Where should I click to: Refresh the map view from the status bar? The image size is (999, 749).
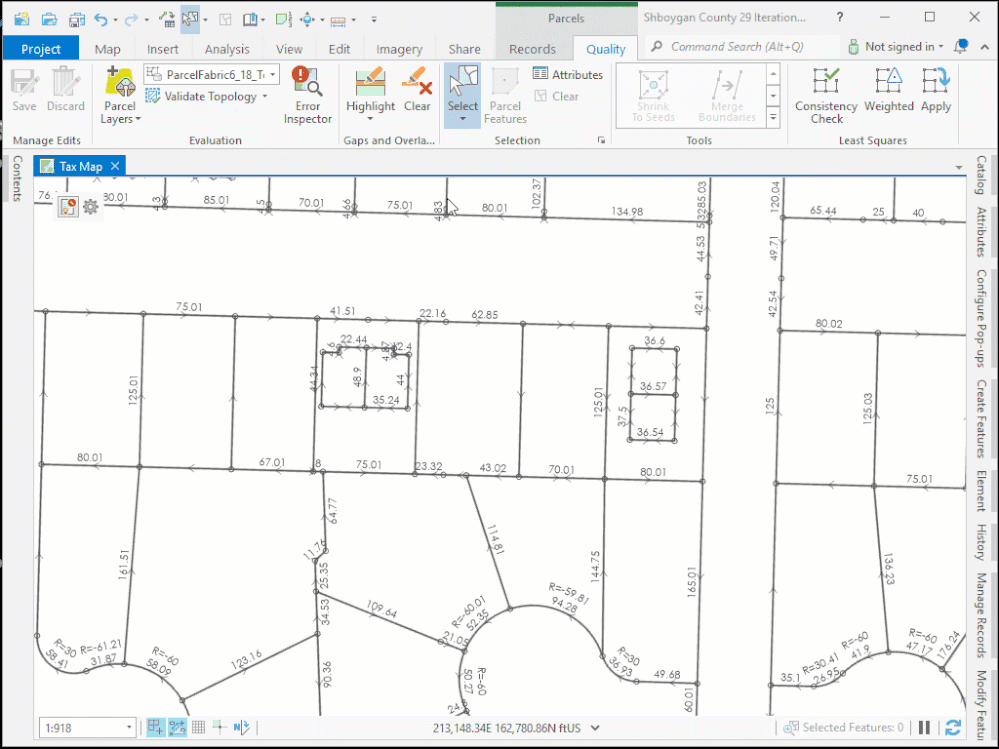(953, 727)
